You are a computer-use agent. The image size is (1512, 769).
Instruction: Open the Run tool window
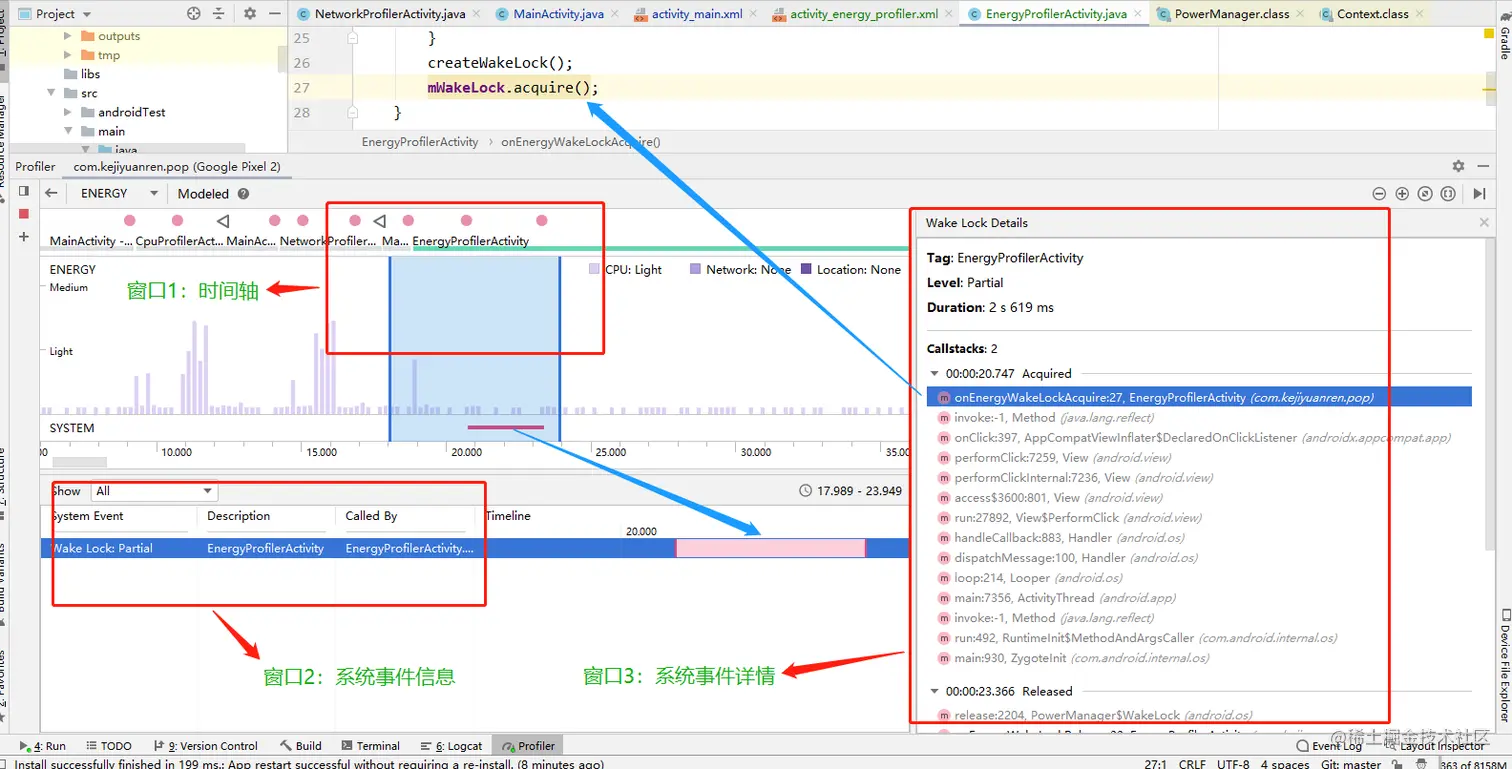click(42, 746)
